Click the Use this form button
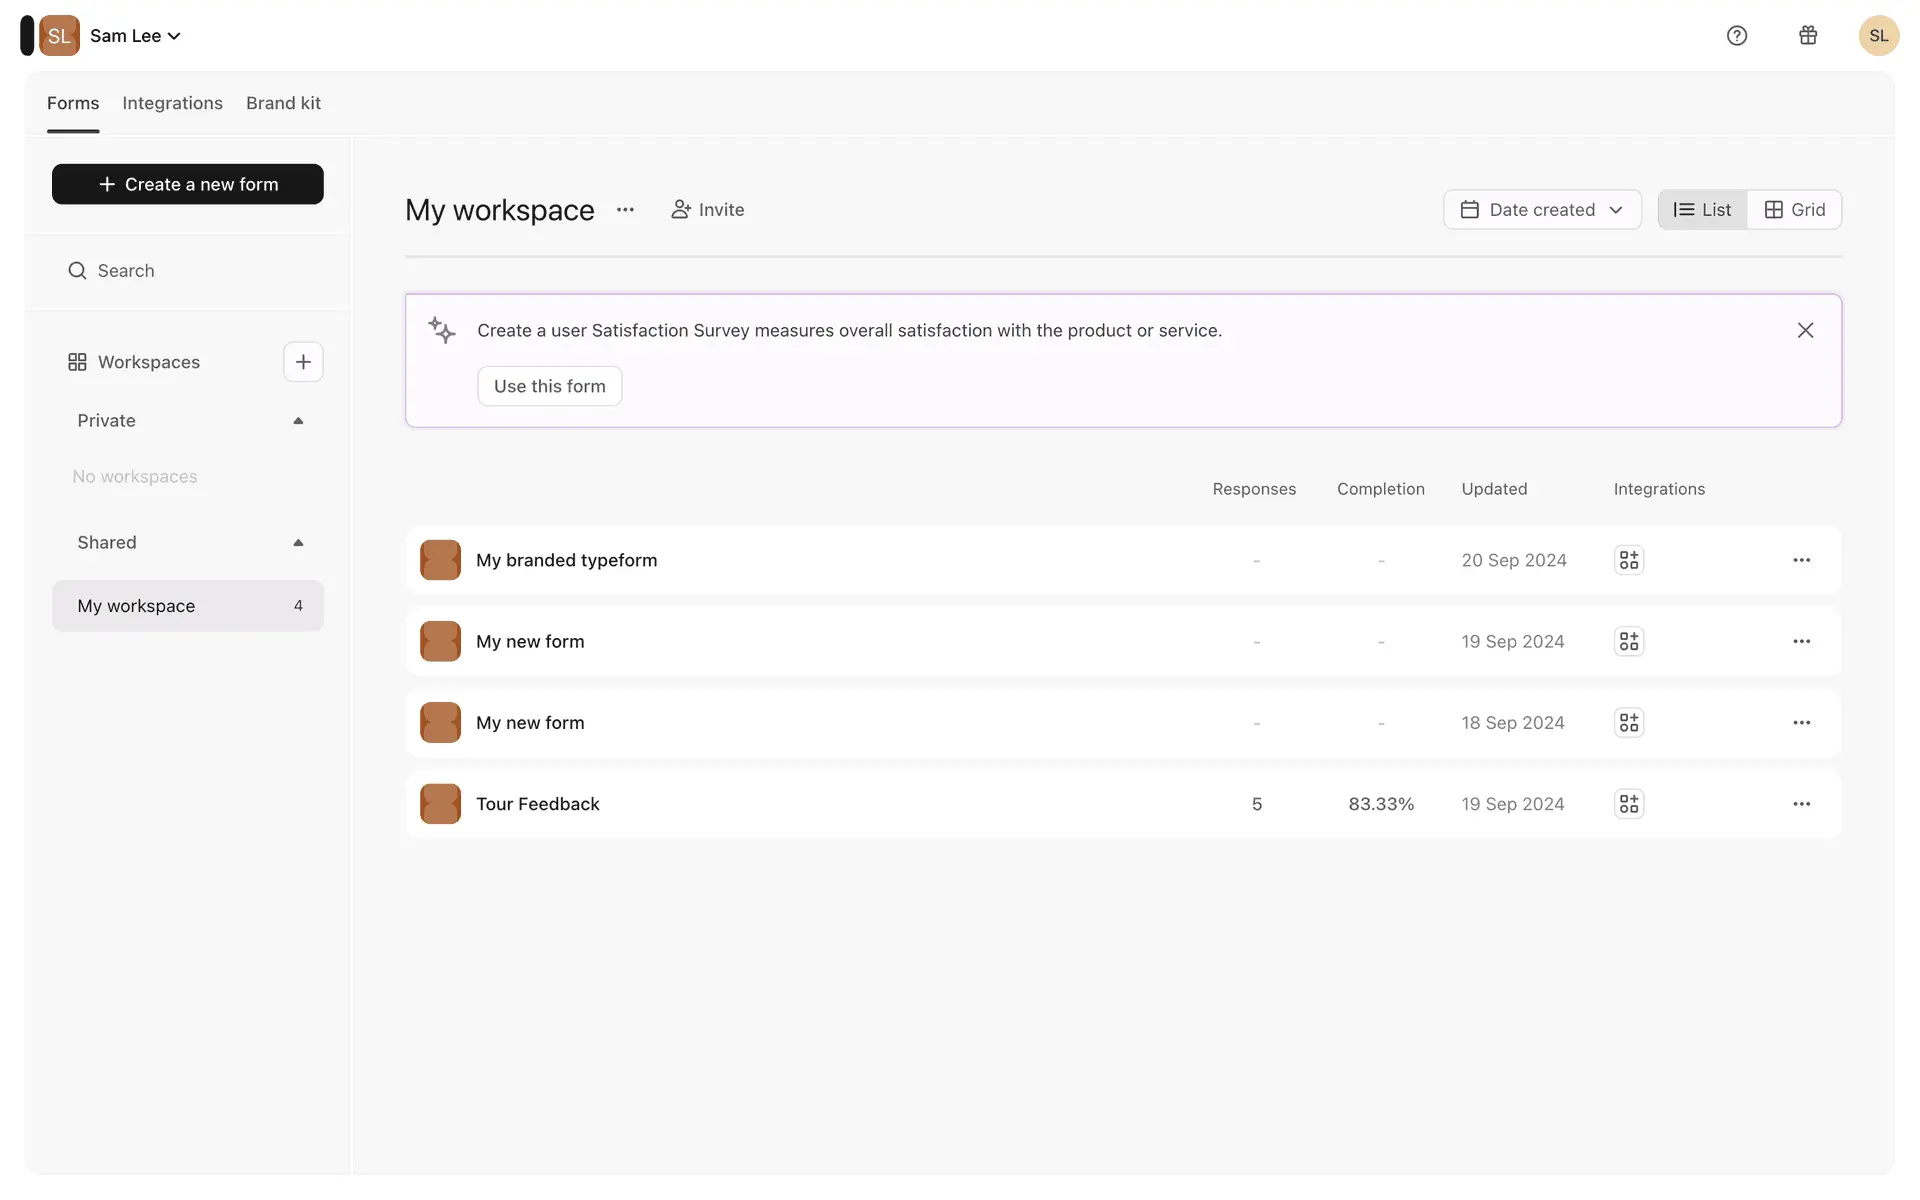The height and width of the screenshot is (1200, 1920). point(549,386)
